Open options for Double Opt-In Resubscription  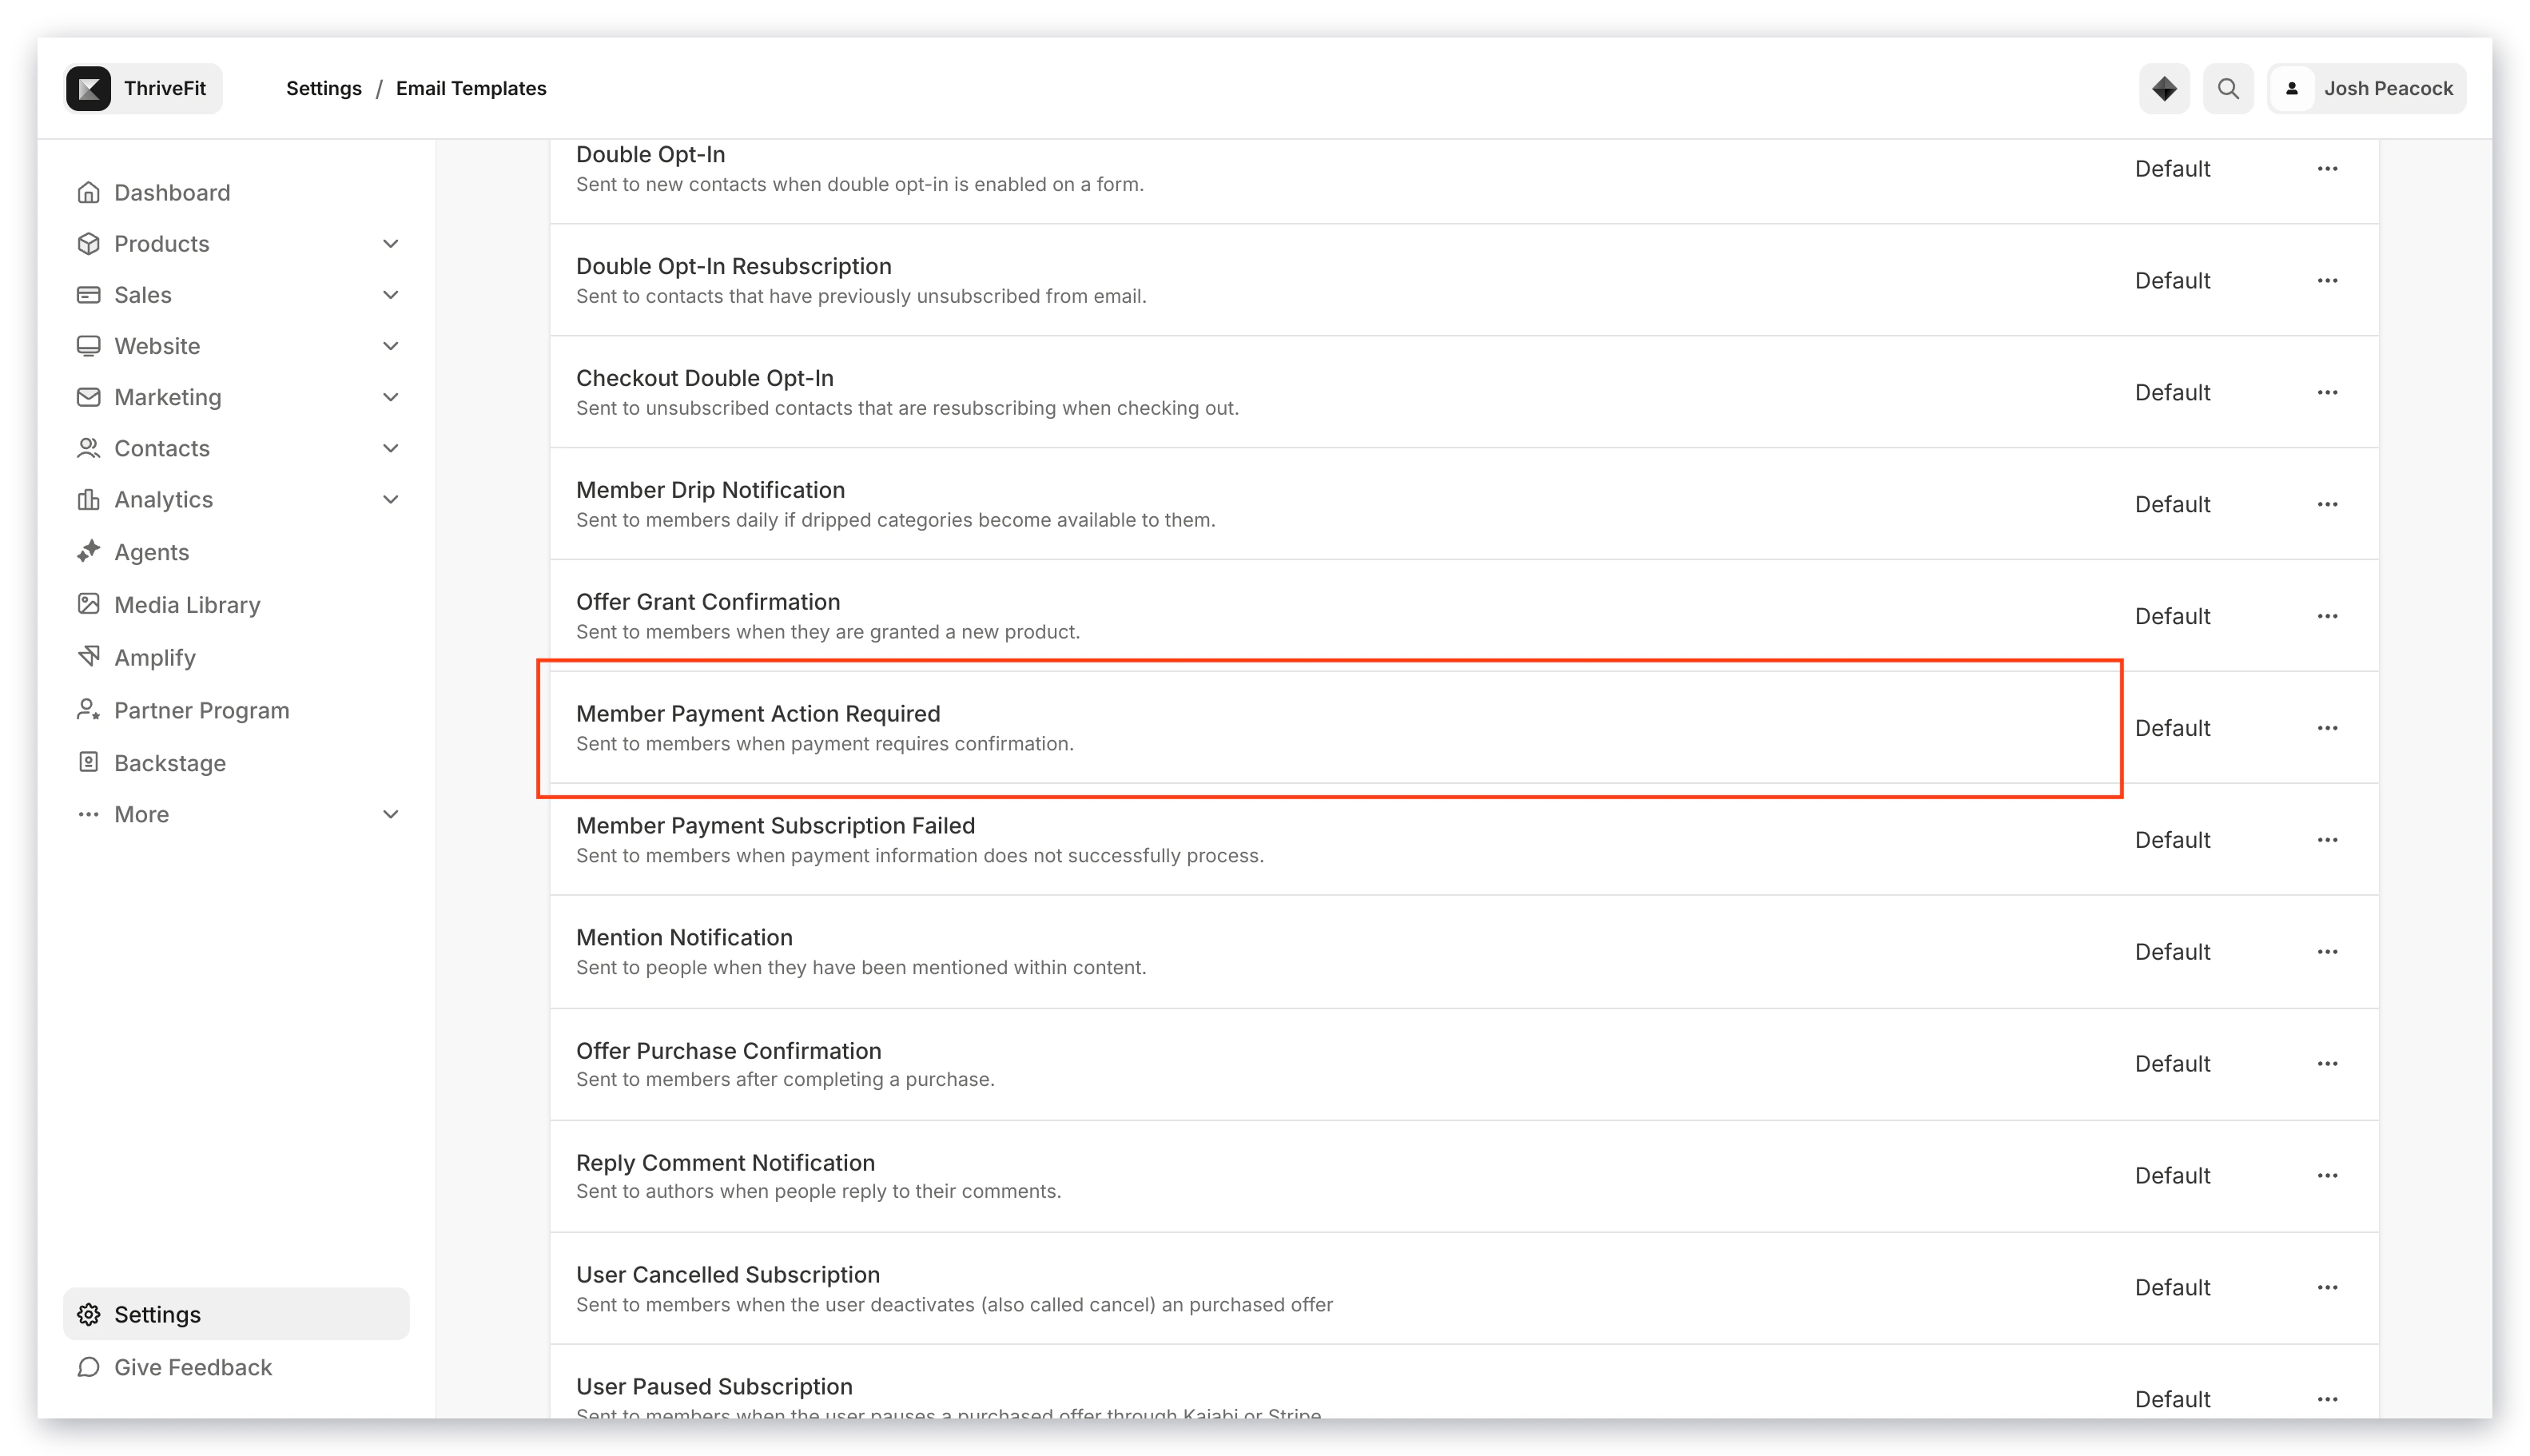2326,280
